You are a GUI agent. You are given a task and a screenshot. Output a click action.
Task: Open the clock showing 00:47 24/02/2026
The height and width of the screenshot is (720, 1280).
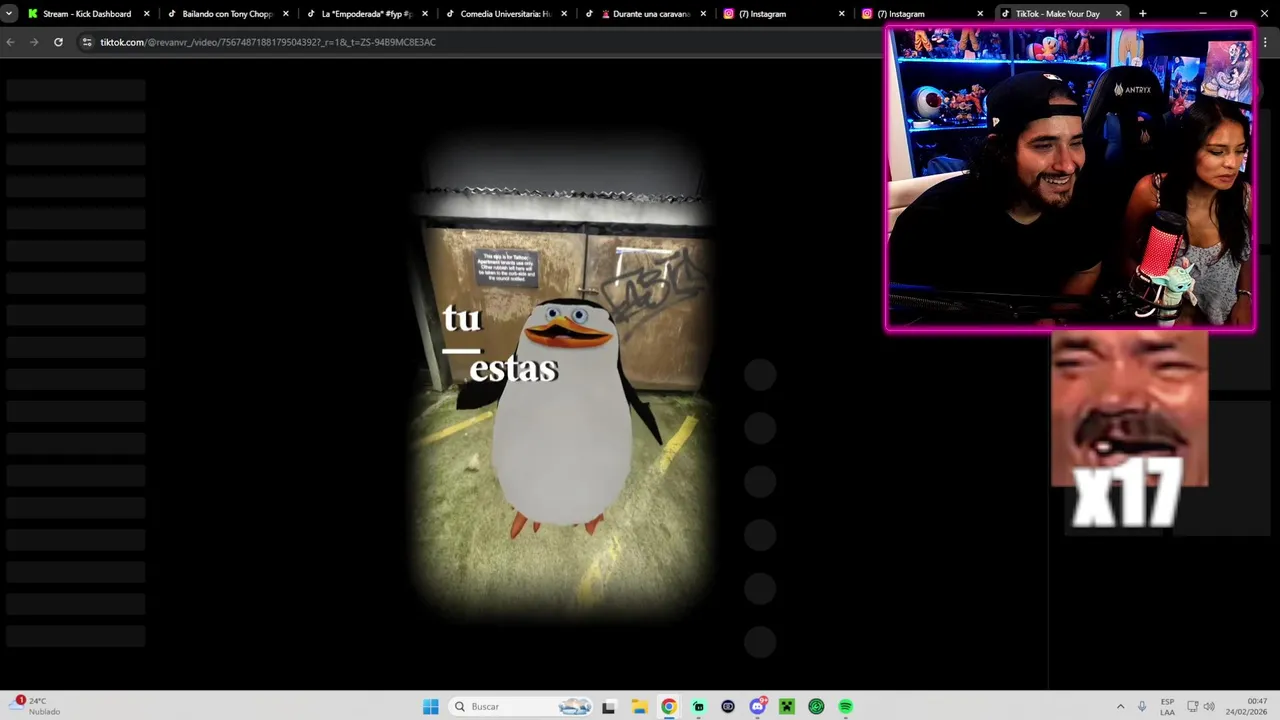click(1247, 707)
